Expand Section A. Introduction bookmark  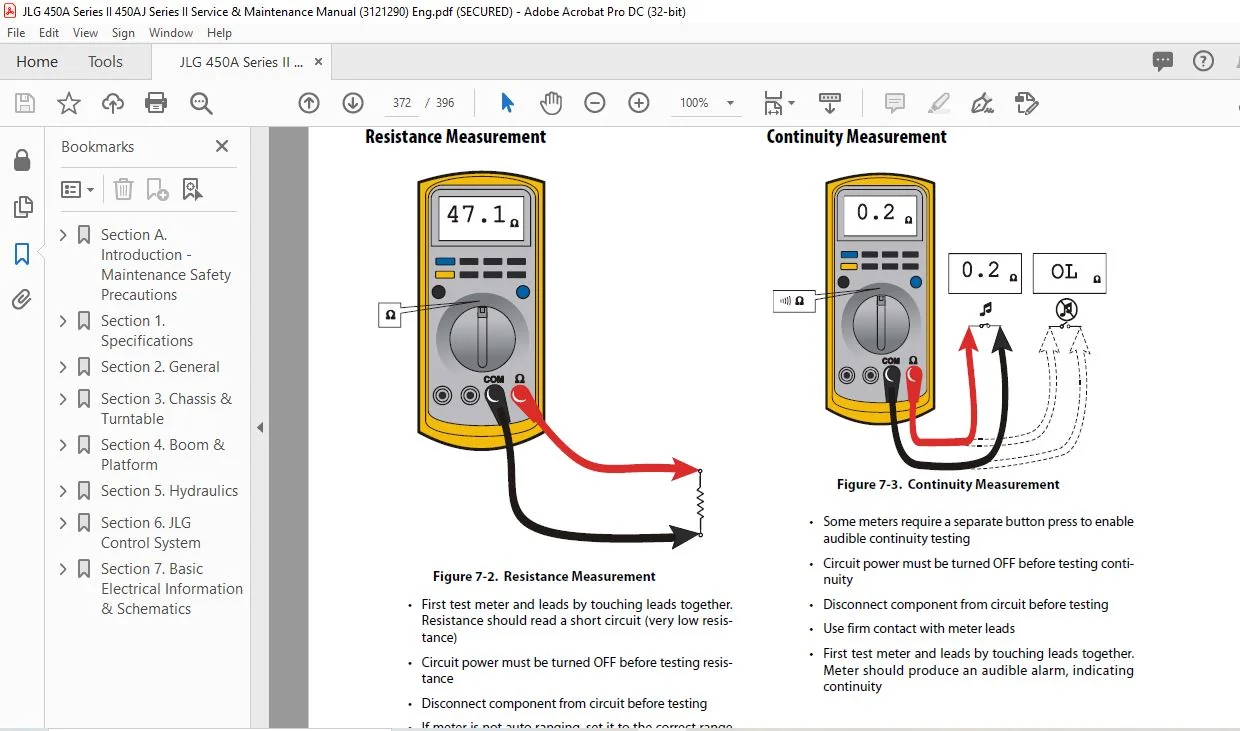[64, 235]
